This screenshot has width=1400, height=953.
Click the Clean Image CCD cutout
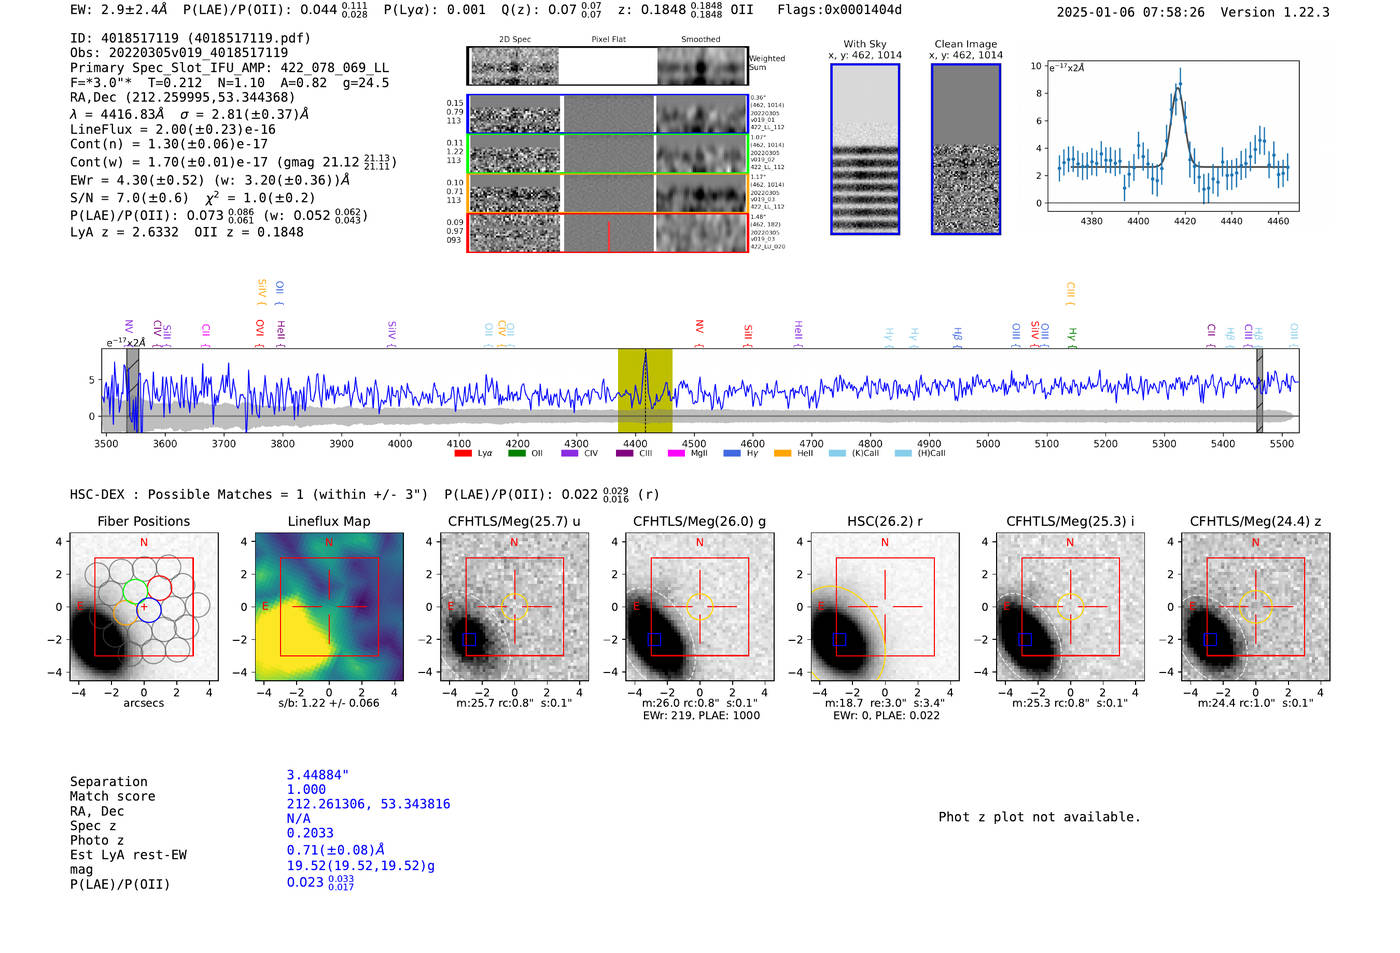pyautogui.click(x=966, y=149)
